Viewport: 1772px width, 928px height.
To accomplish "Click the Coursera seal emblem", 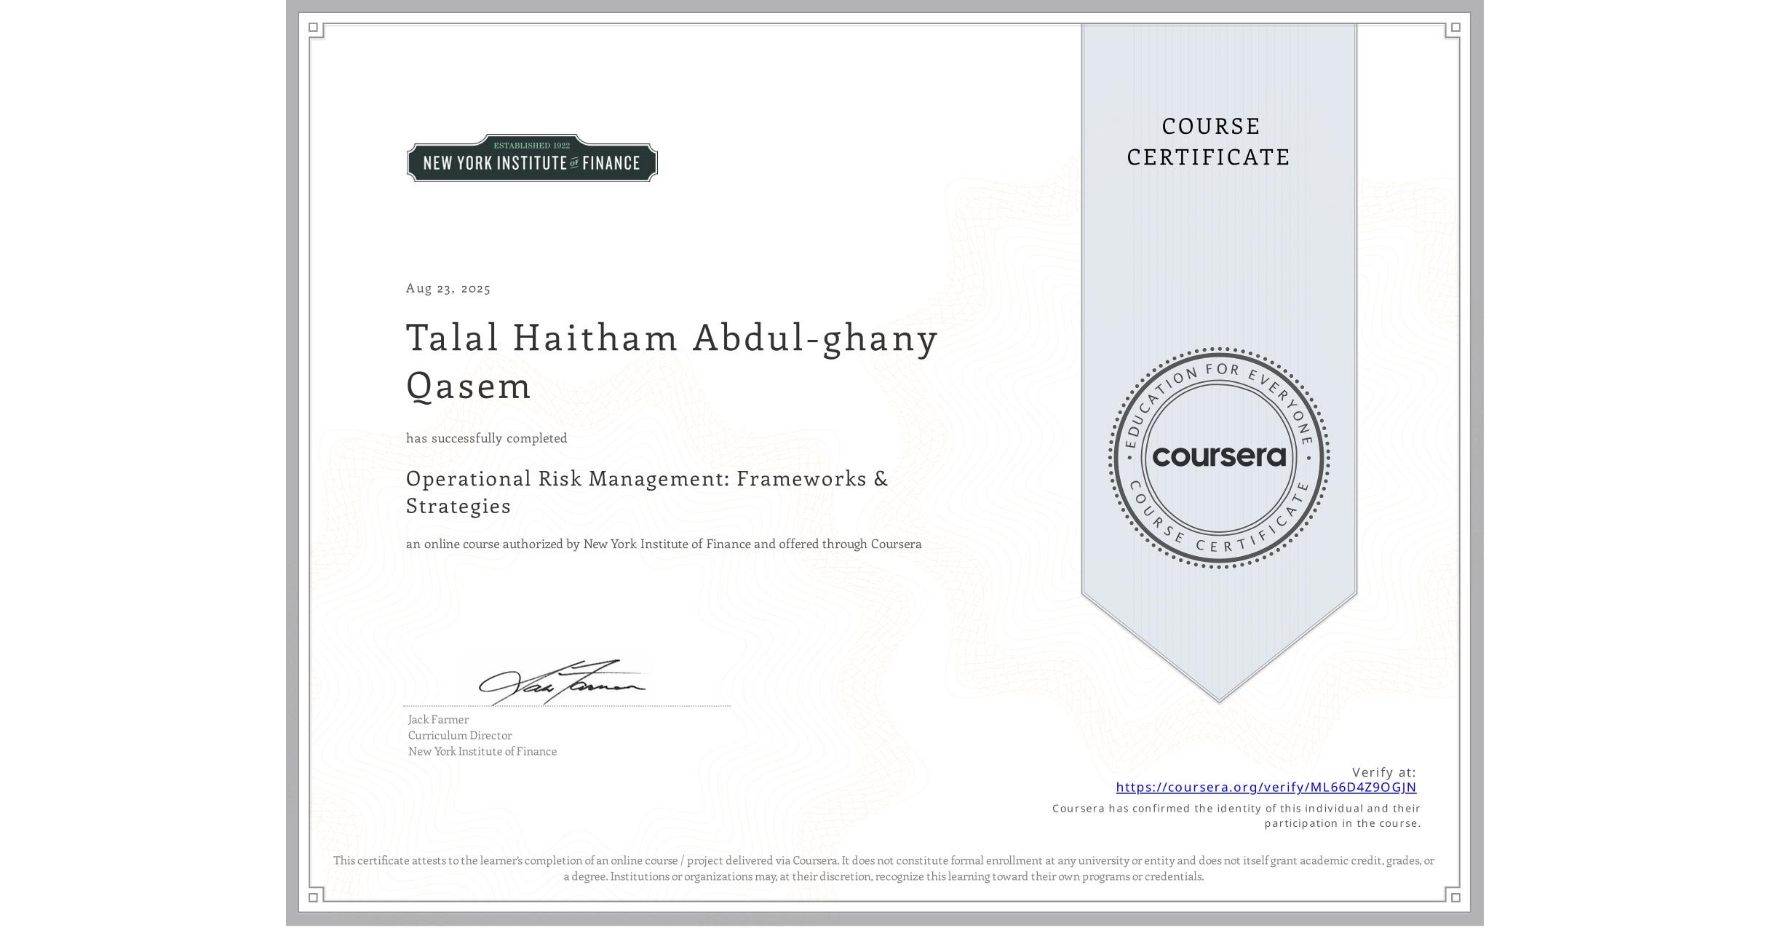I will tap(1218, 458).
